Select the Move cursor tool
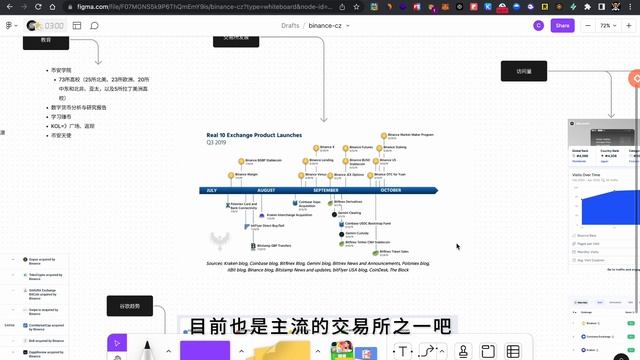 (x=117, y=343)
